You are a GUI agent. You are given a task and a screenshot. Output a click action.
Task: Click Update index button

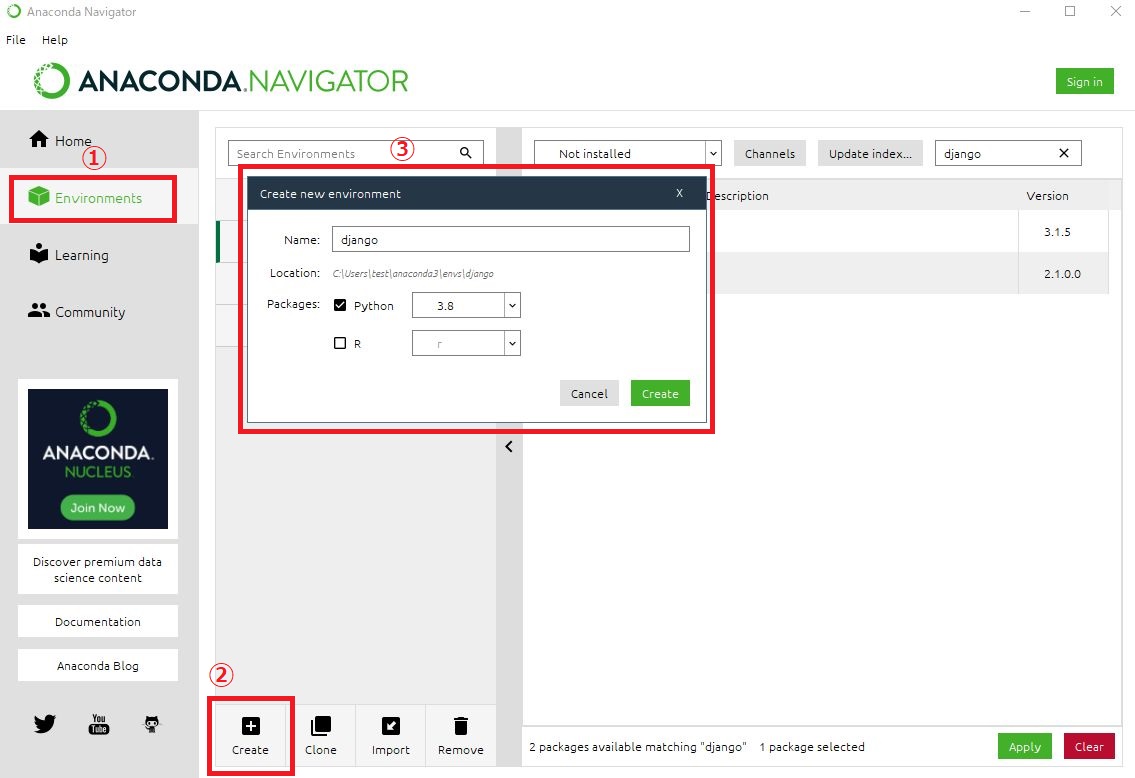(x=870, y=153)
